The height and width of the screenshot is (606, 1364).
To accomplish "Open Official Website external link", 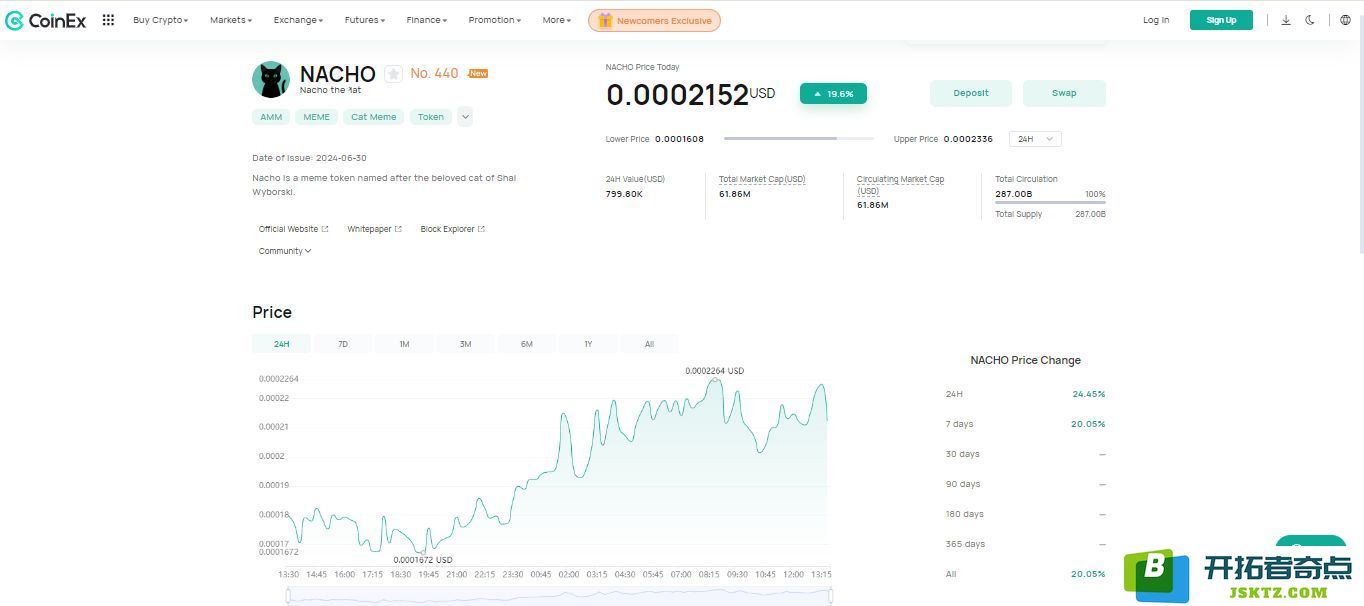I will (x=293, y=229).
